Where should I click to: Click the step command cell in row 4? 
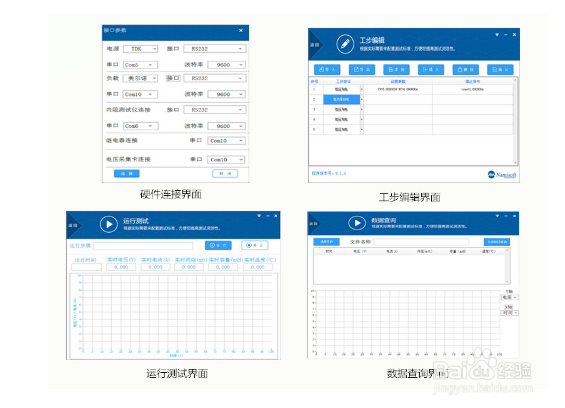coord(342,120)
